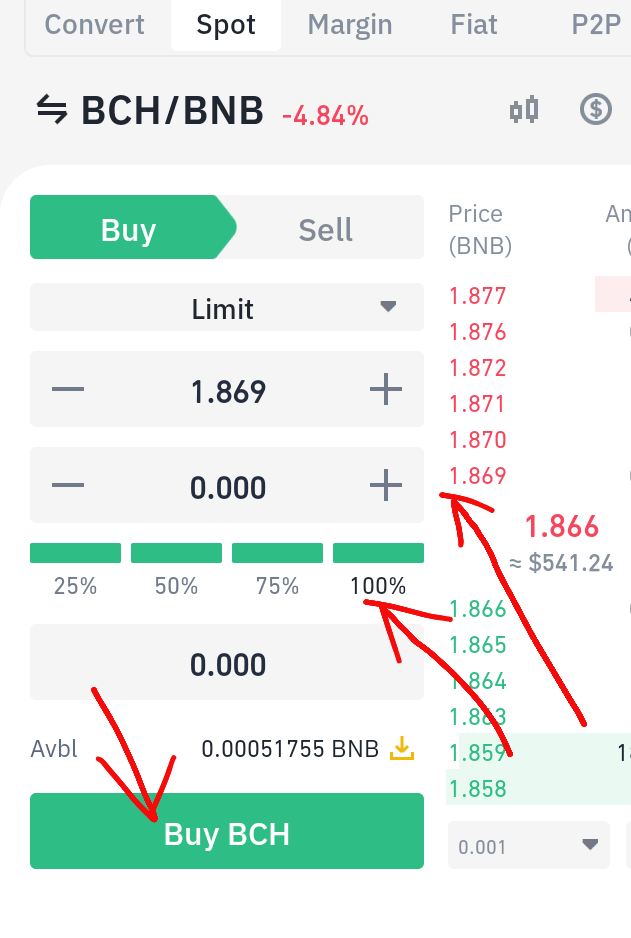Open the Fiat tab
Viewport: 631px width, 938px height.
[x=474, y=25]
